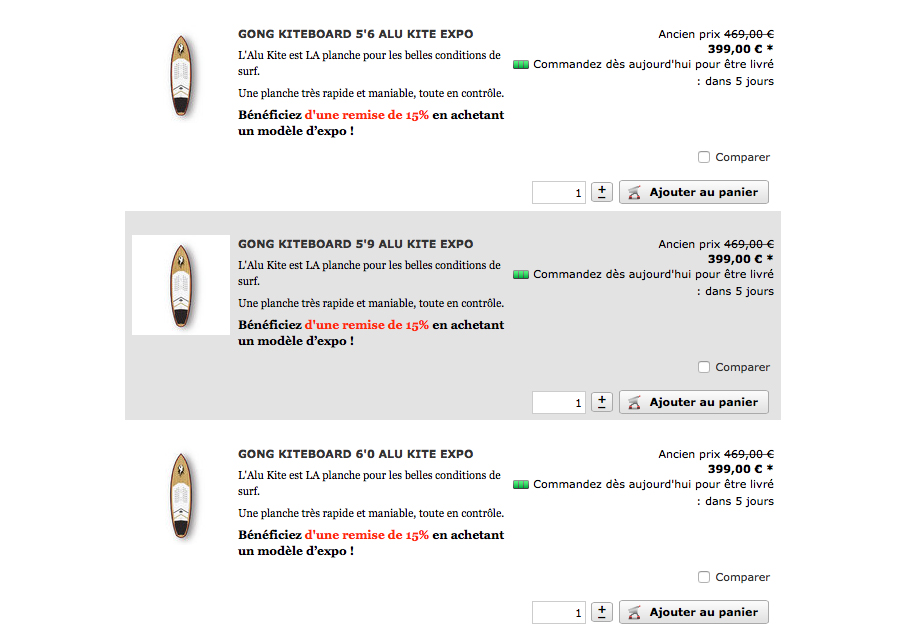Open the 5'9 Alu Kite board thumbnail
Viewport: 910px width, 630px height.
click(181, 286)
